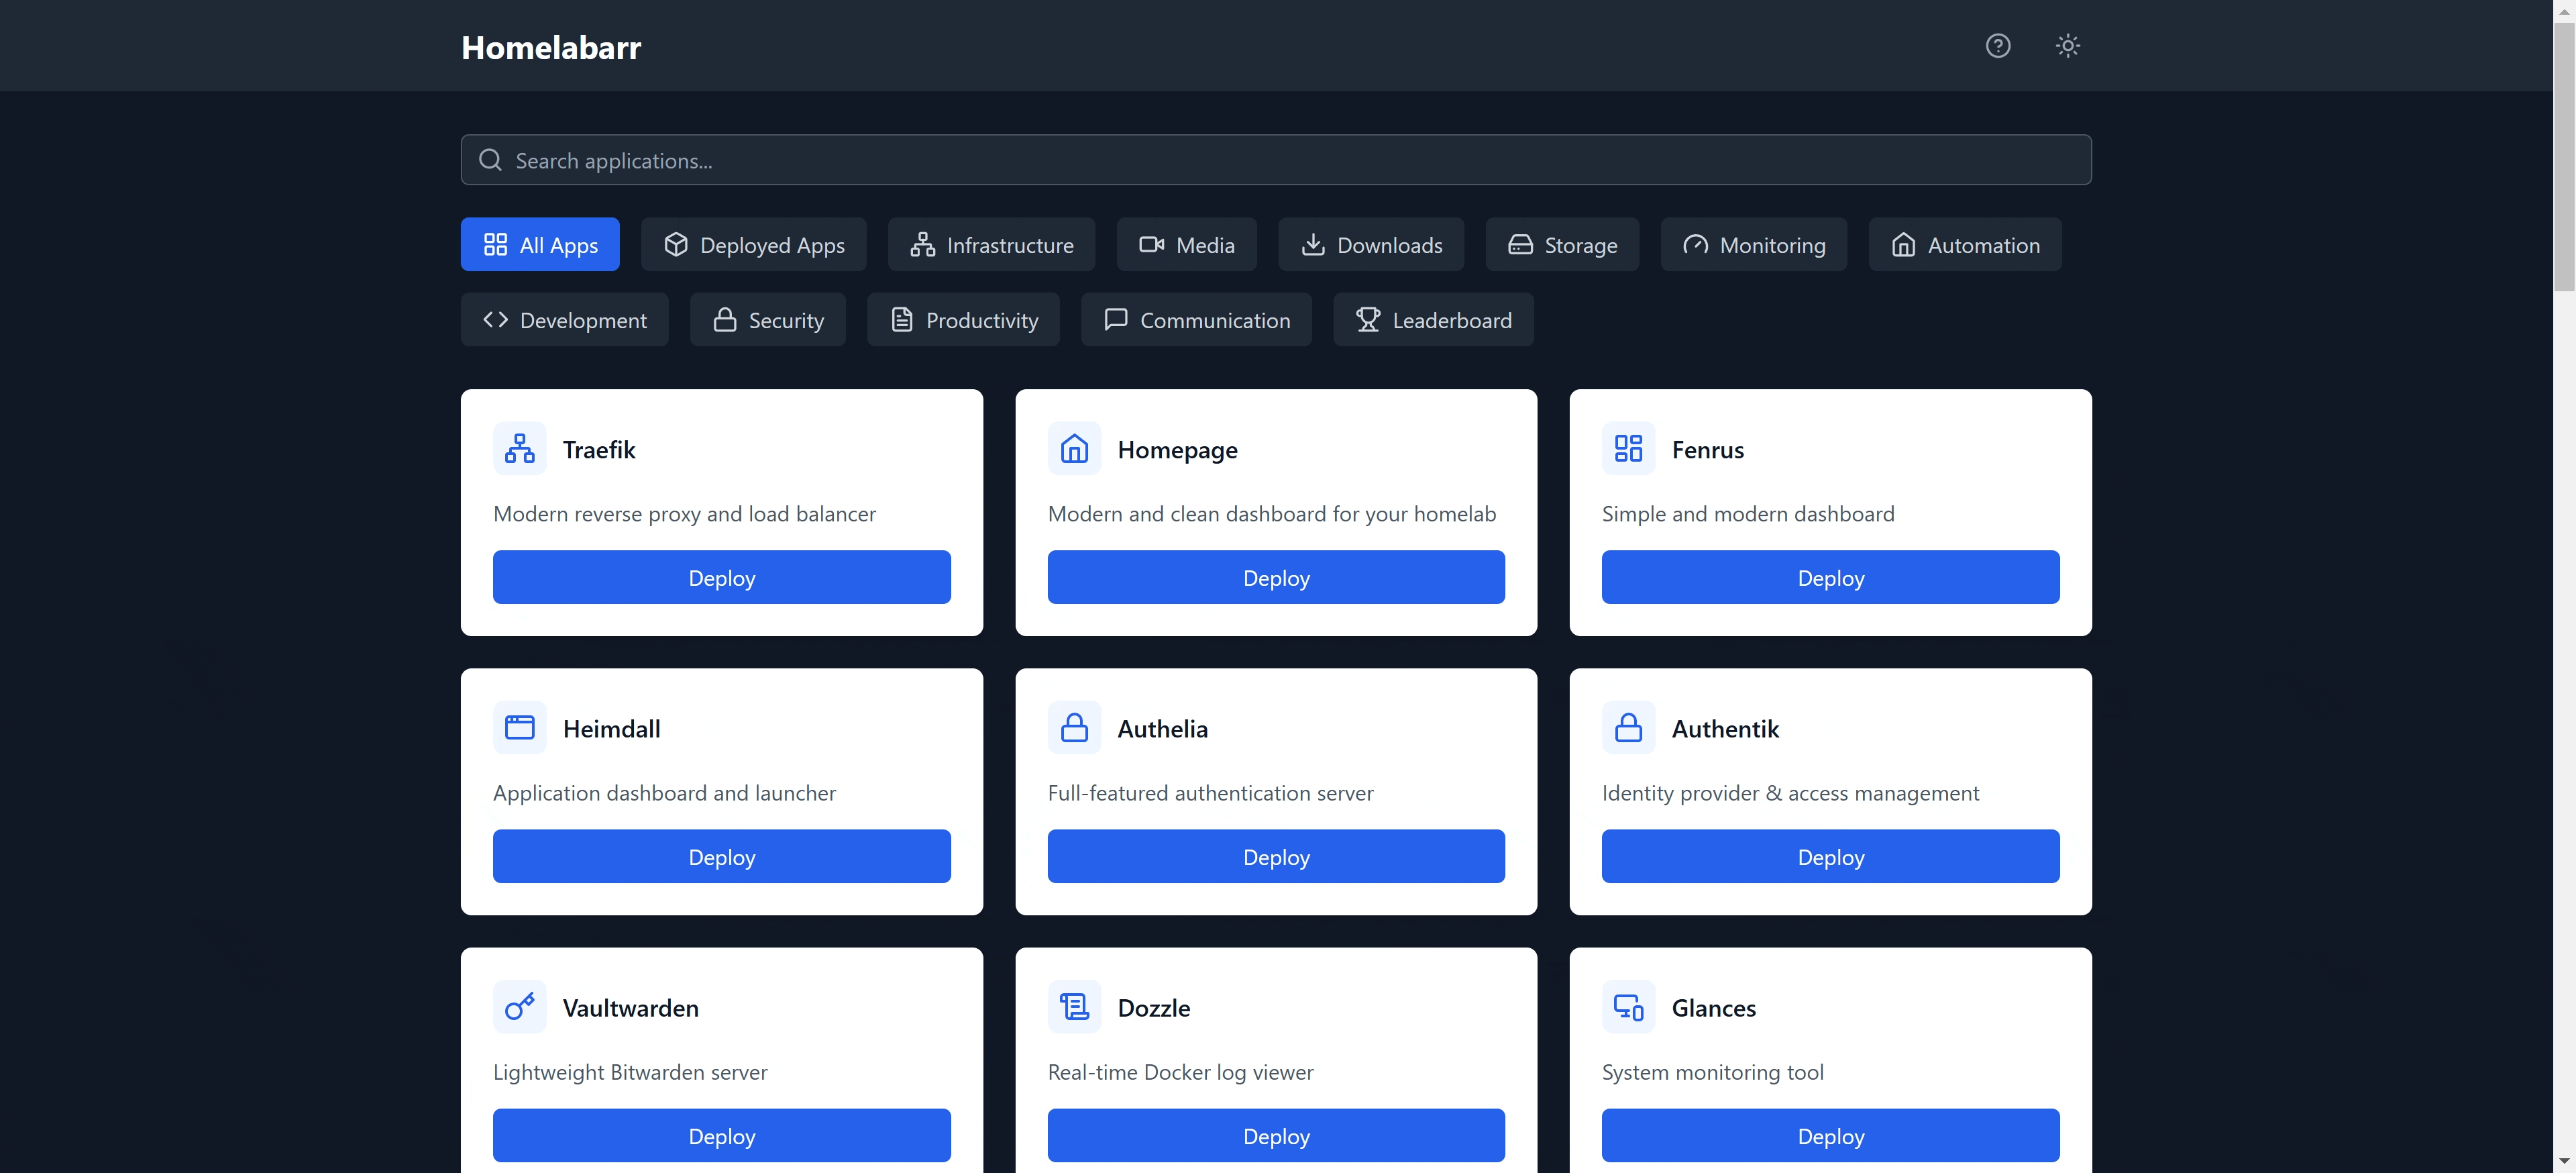This screenshot has height=1173, width=2576.
Task: Click the Vaultwarden key icon
Action: pyautogui.click(x=520, y=1006)
